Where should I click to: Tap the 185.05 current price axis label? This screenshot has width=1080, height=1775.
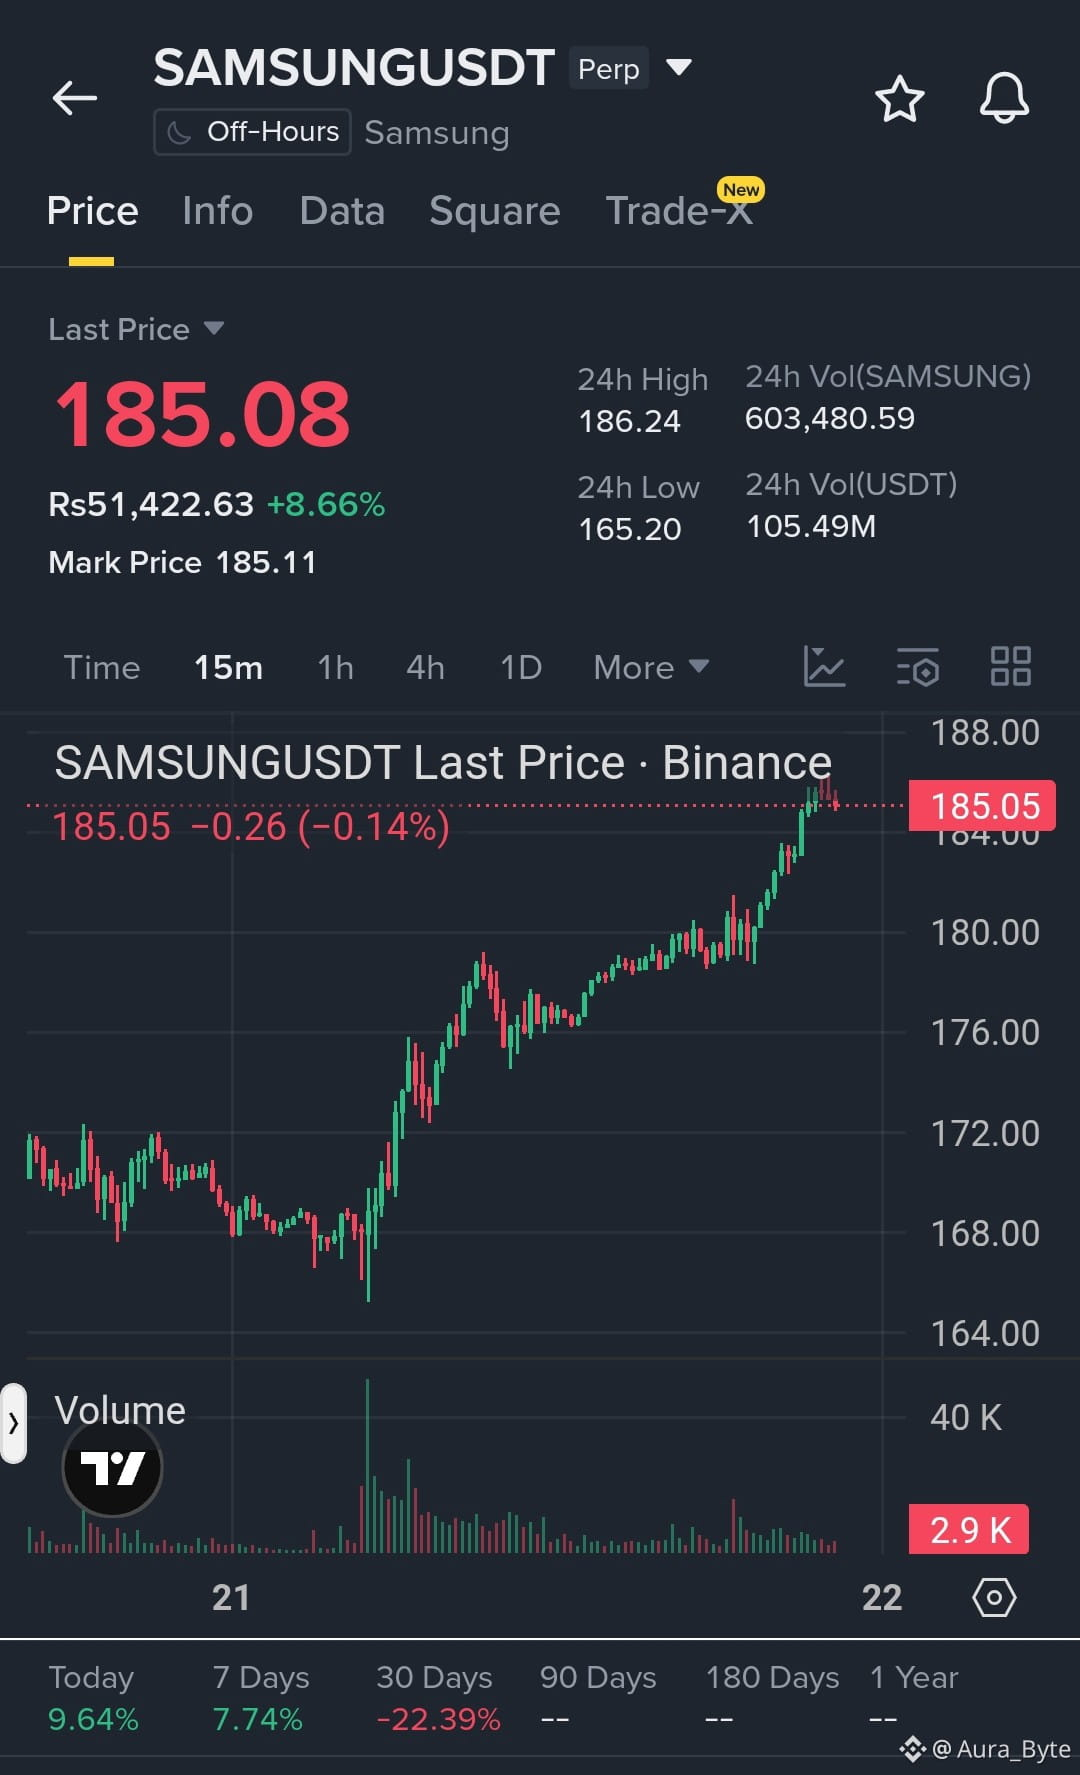tap(981, 805)
